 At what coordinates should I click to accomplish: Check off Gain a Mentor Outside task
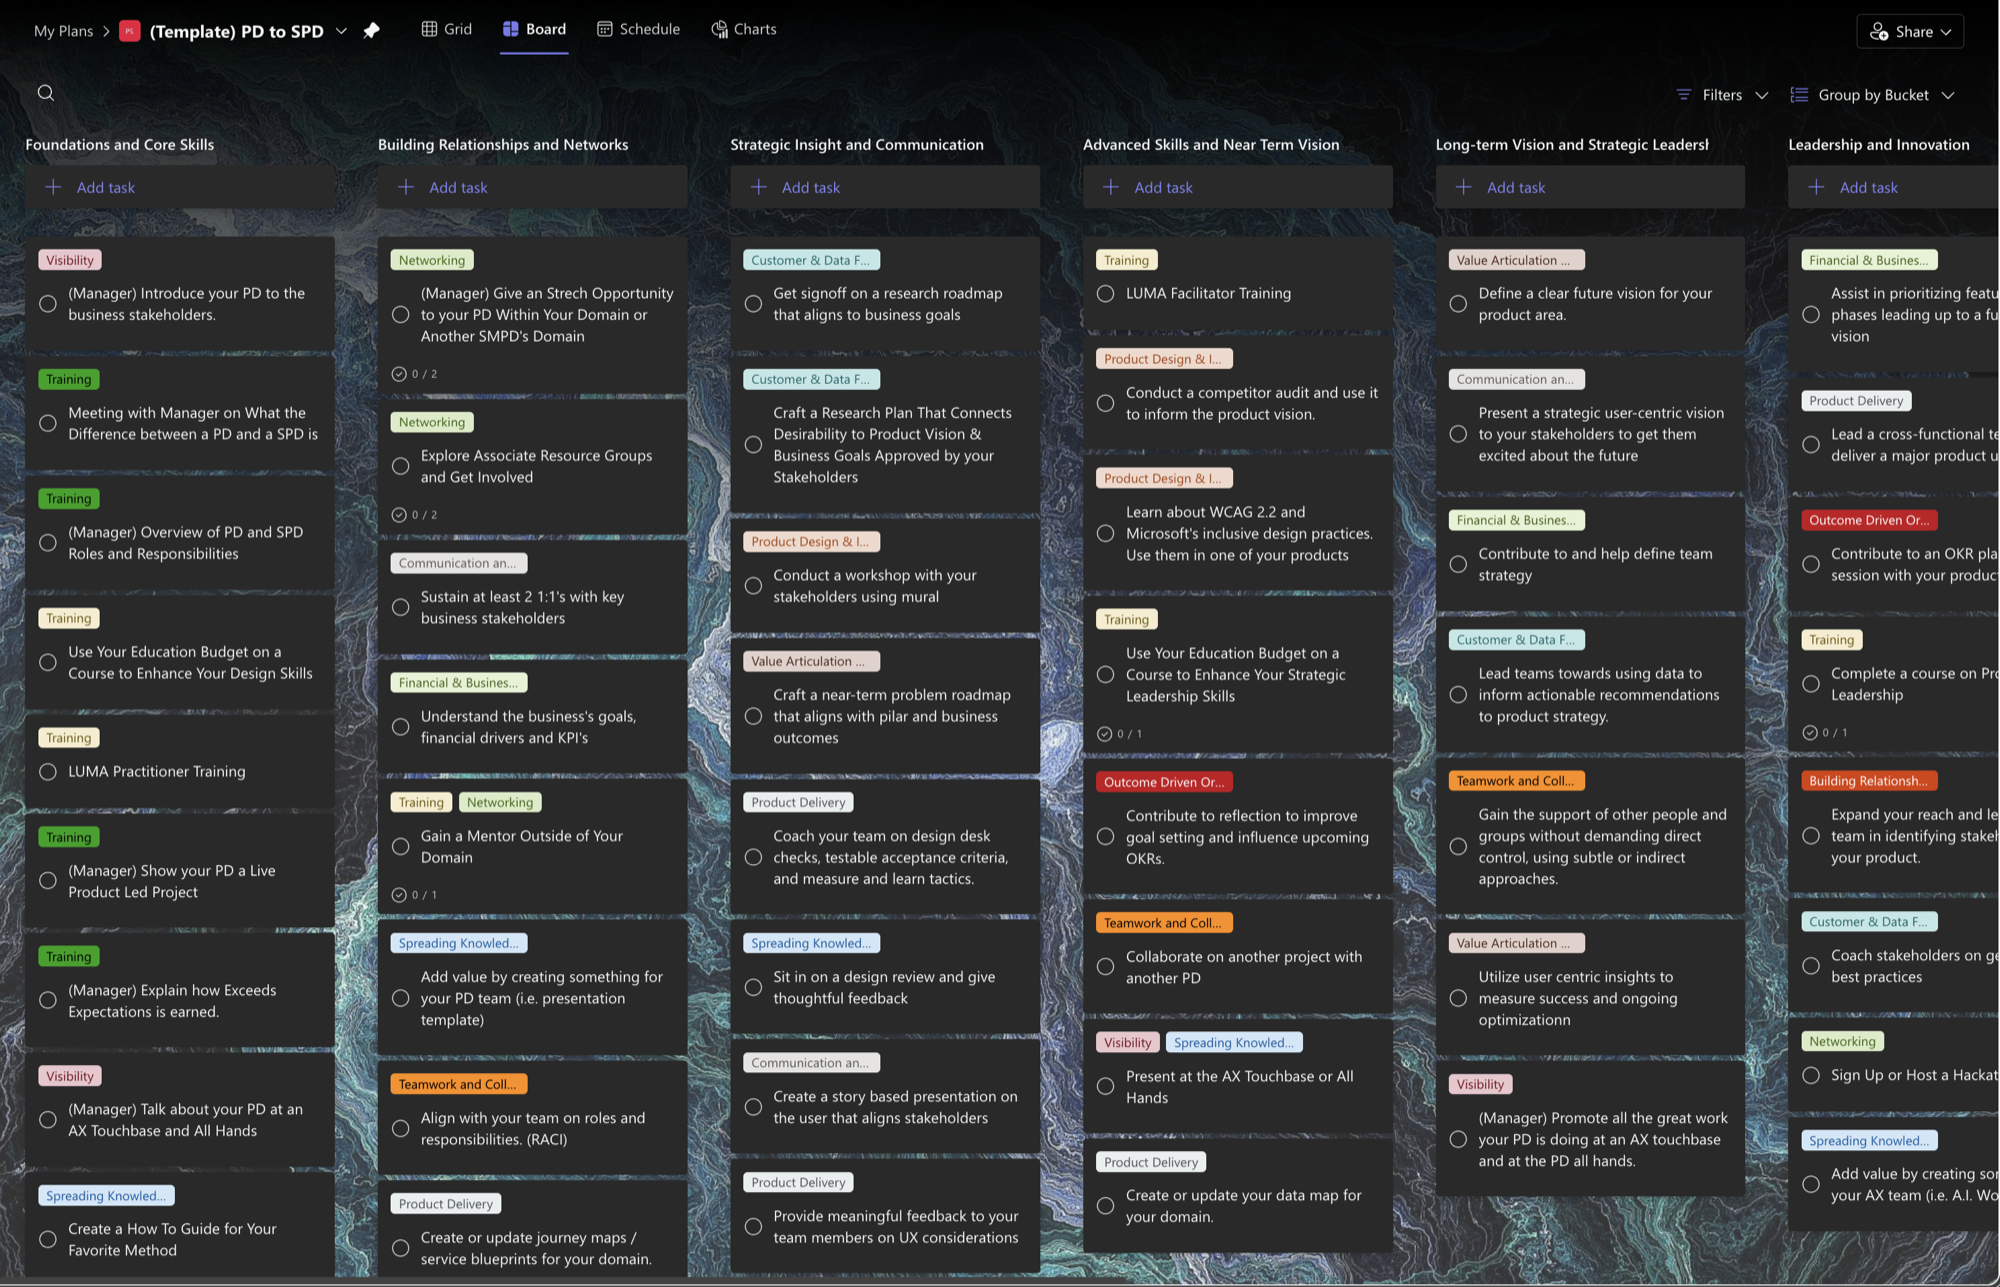[x=401, y=846]
